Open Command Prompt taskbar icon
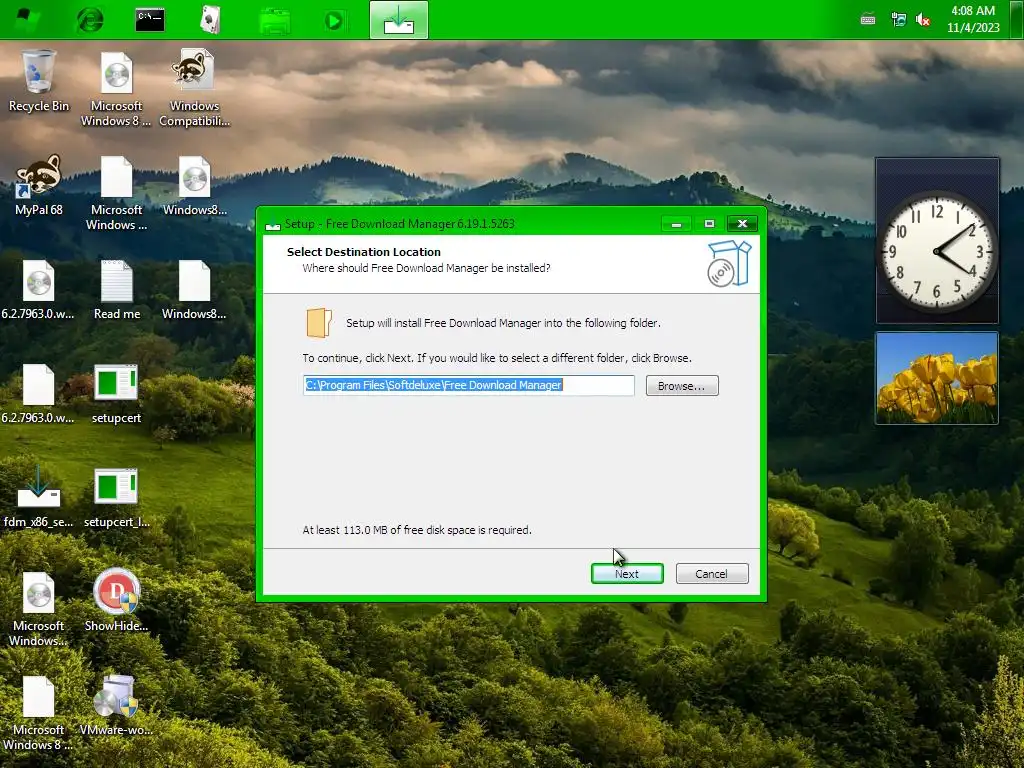 150,20
